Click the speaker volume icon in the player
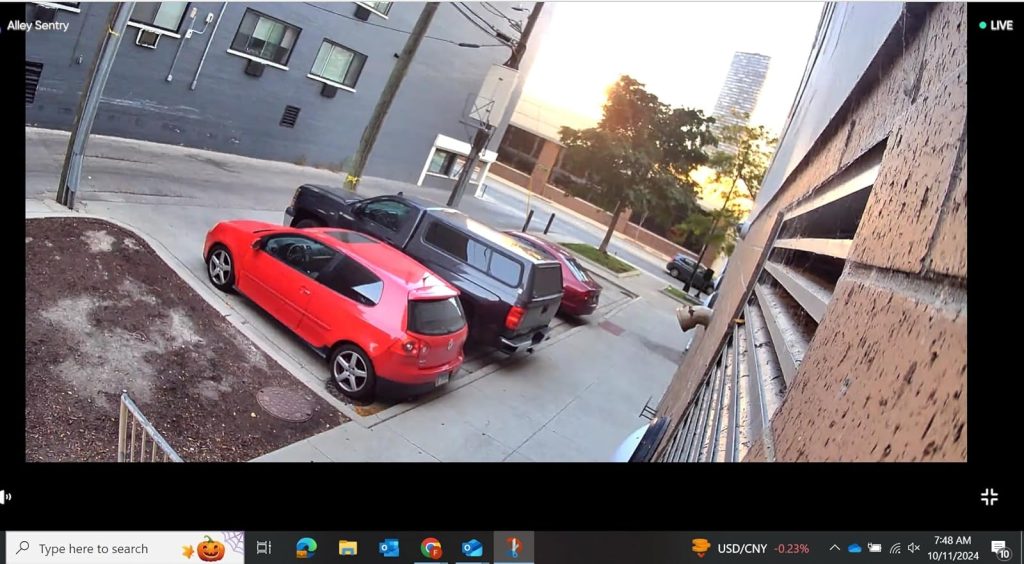 click(x=5, y=497)
